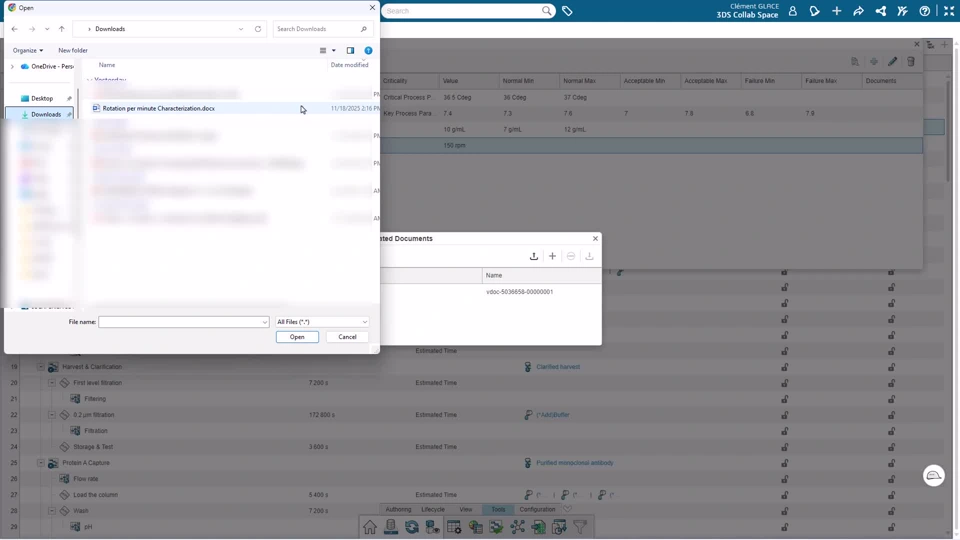The image size is (960, 540).
Task: Click Cancel in the Open dialog
Action: [347, 337]
